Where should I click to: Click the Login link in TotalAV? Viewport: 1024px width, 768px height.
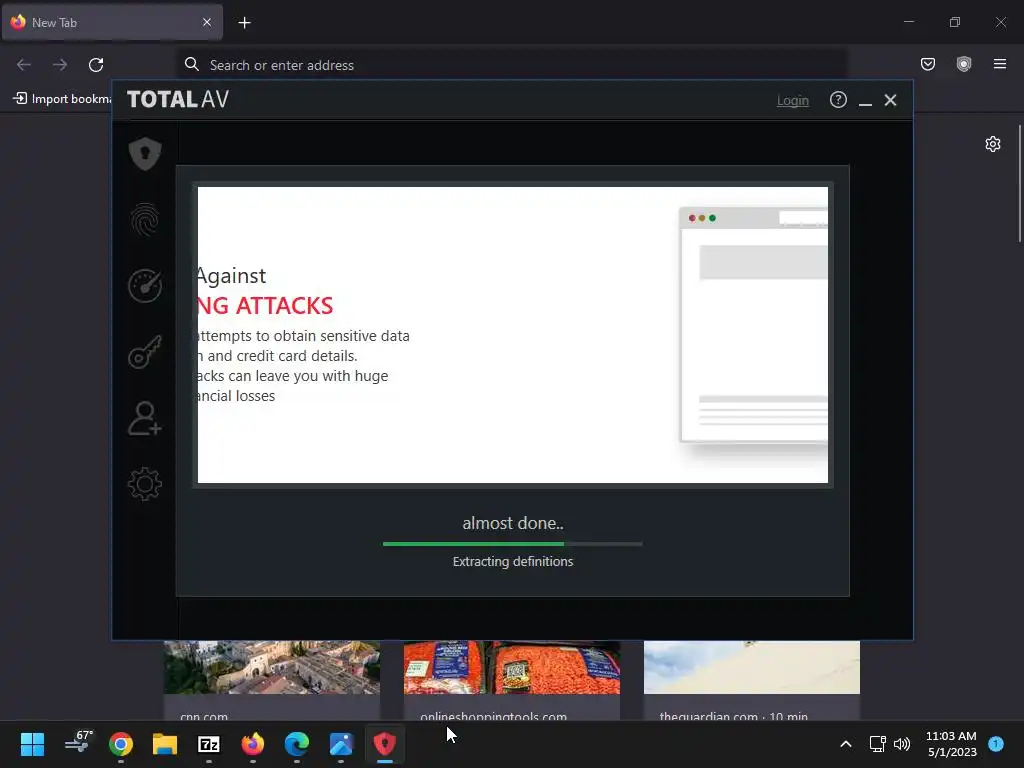pos(792,101)
